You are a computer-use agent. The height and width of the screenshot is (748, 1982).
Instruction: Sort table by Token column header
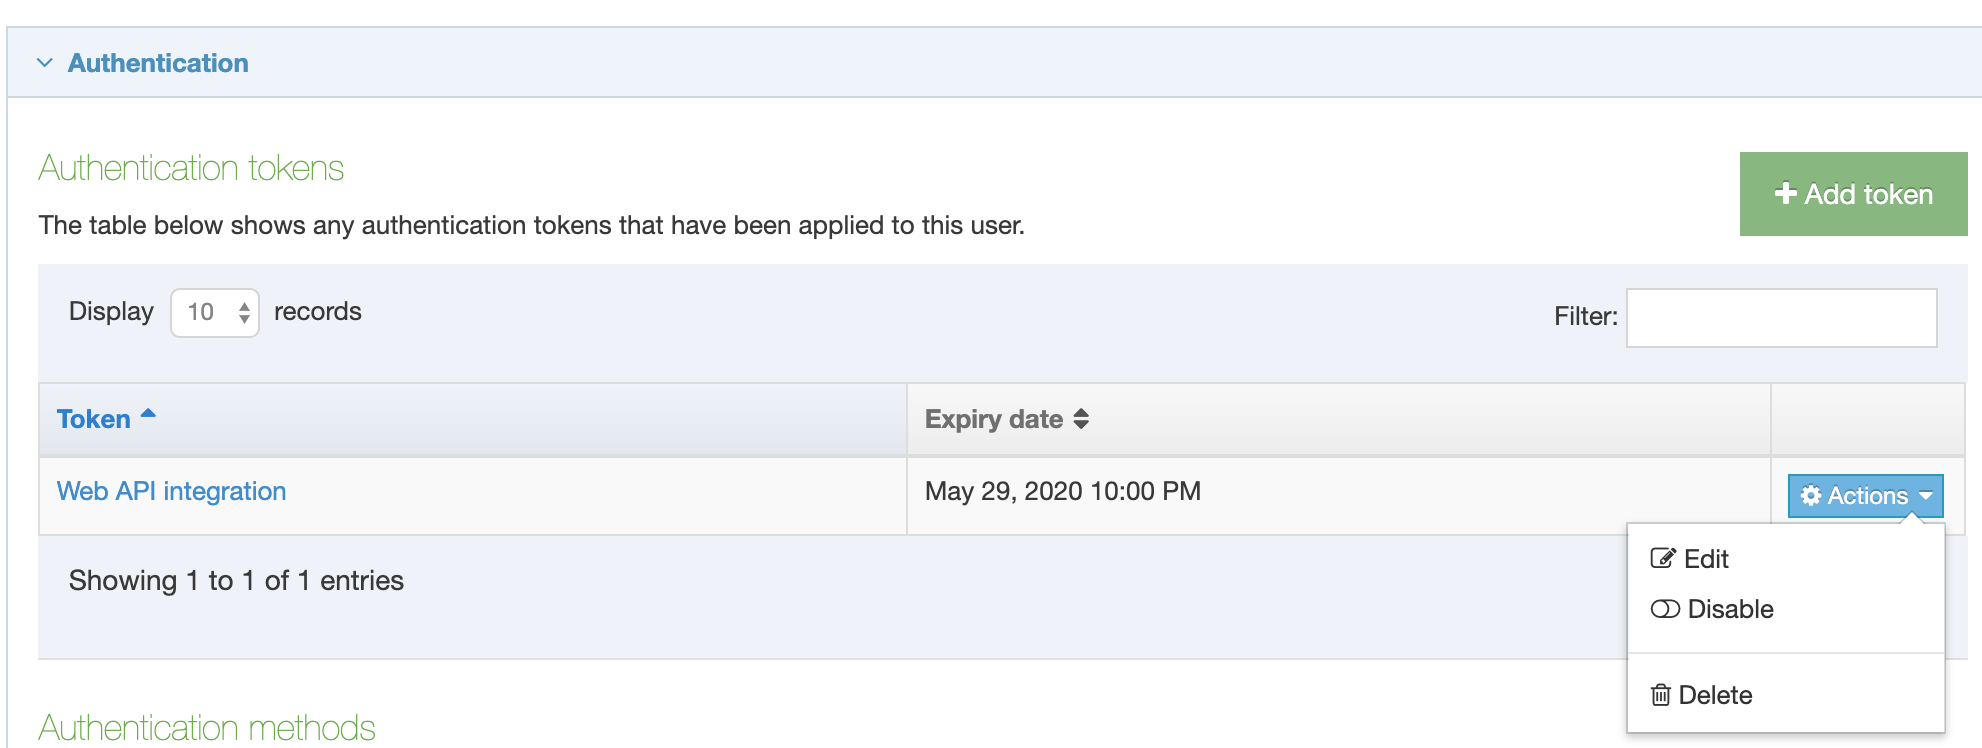pos(94,419)
